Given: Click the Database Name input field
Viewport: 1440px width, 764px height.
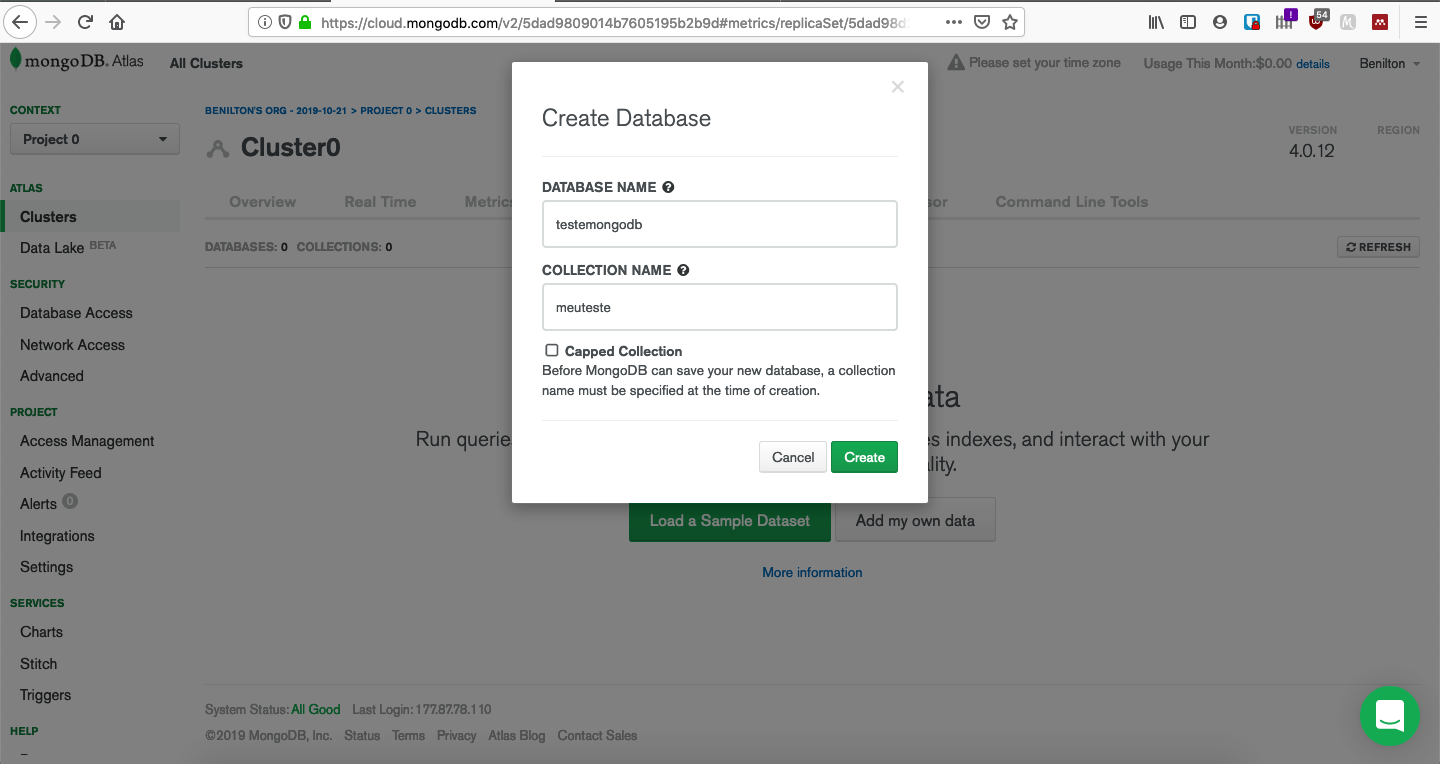Looking at the screenshot, I should [720, 224].
